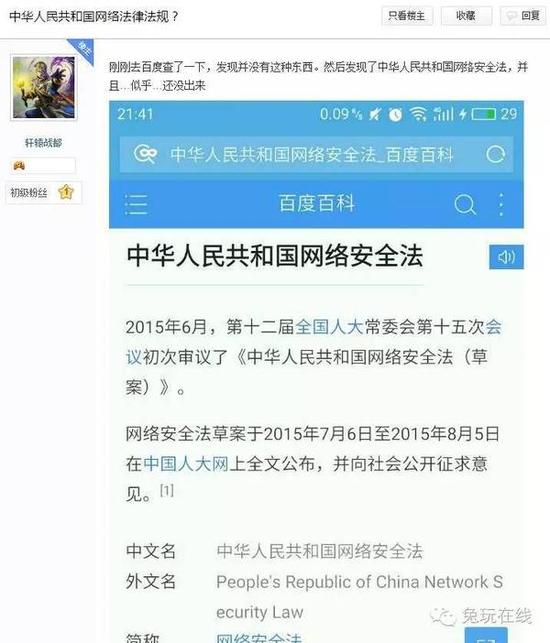
Task: Open the 中国人大网 hyperlink
Action: (x=186, y=464)
